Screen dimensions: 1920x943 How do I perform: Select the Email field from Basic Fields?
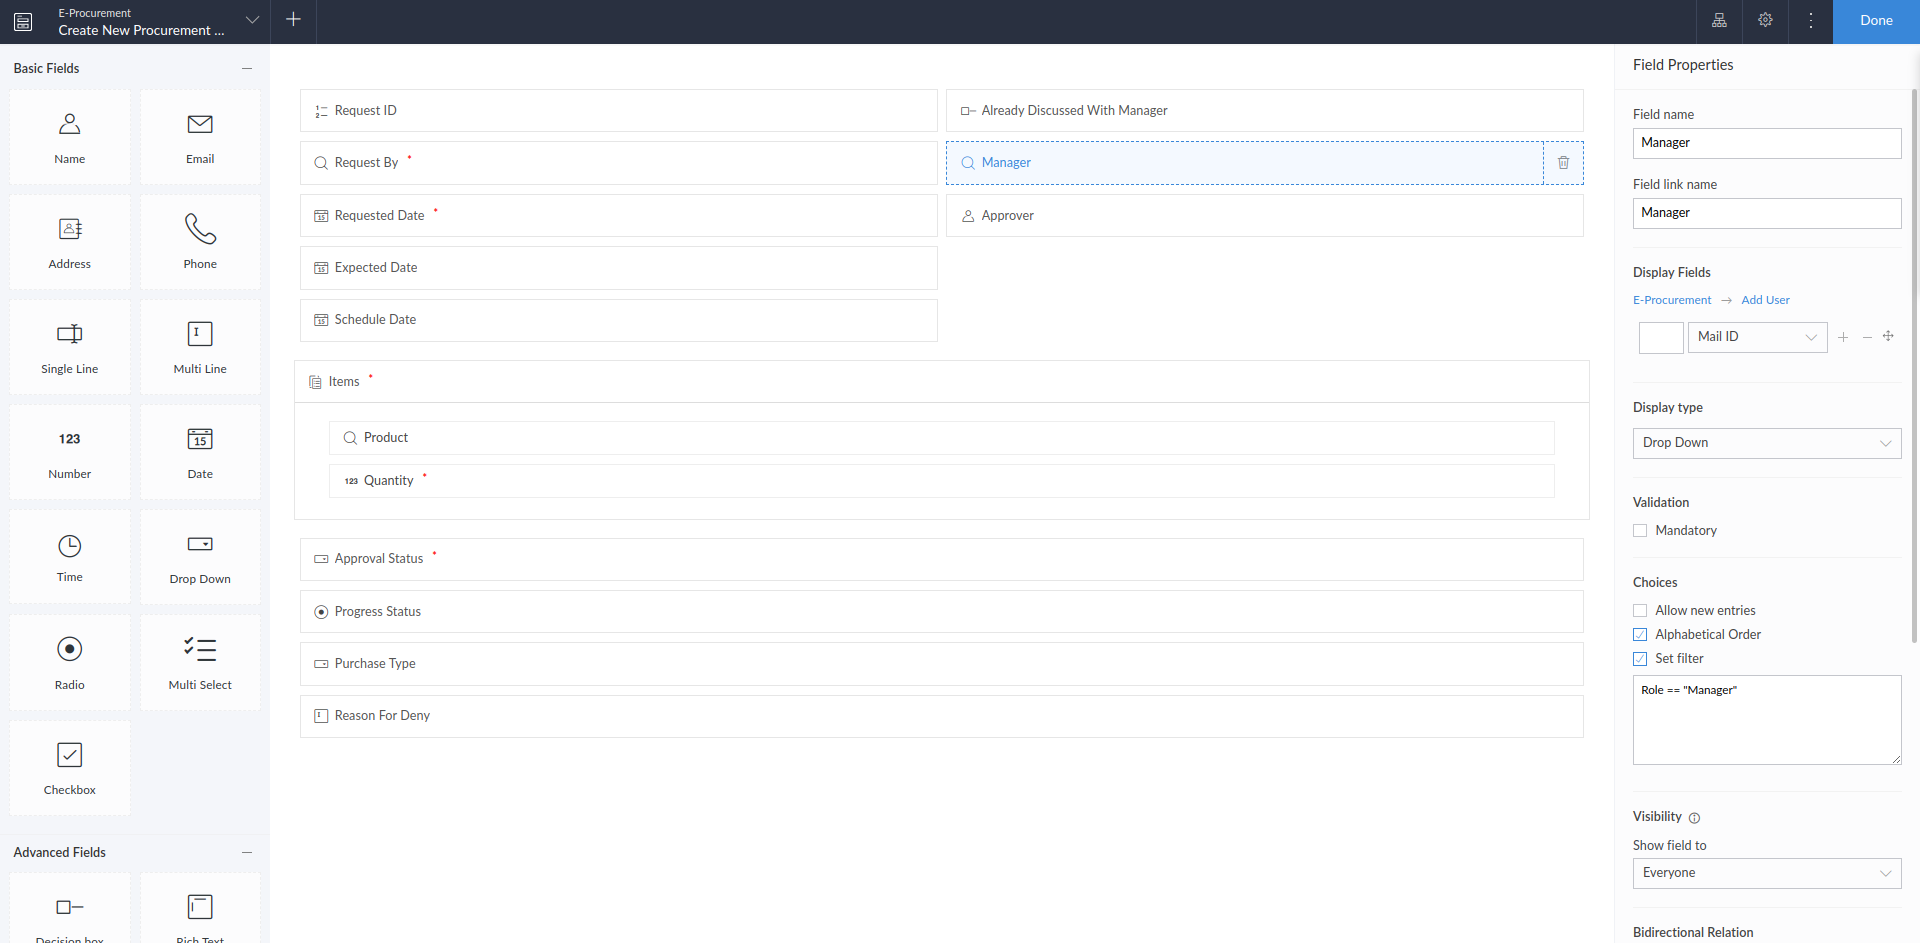point(199,137)
